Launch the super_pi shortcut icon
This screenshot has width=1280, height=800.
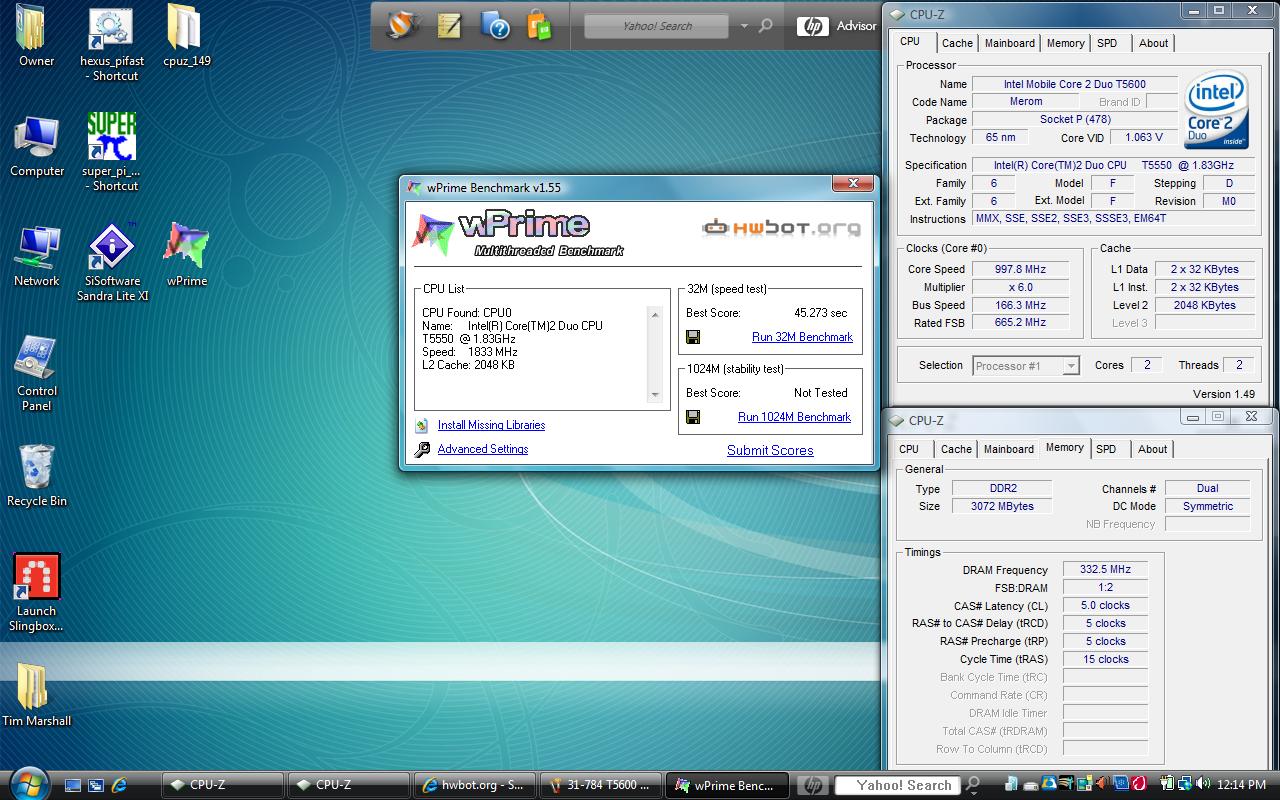[111, 137]
